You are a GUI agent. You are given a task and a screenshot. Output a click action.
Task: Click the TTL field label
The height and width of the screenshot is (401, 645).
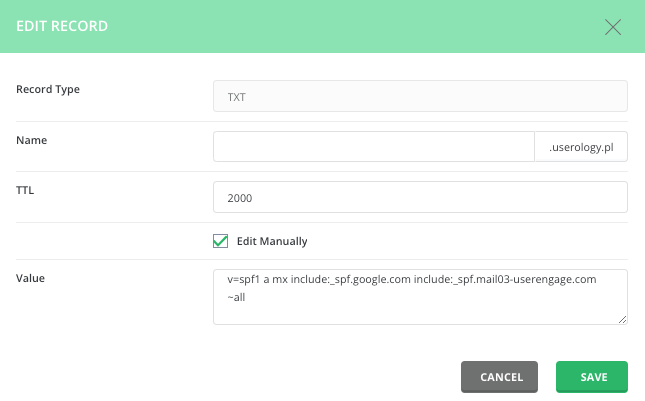pos(27,187)
